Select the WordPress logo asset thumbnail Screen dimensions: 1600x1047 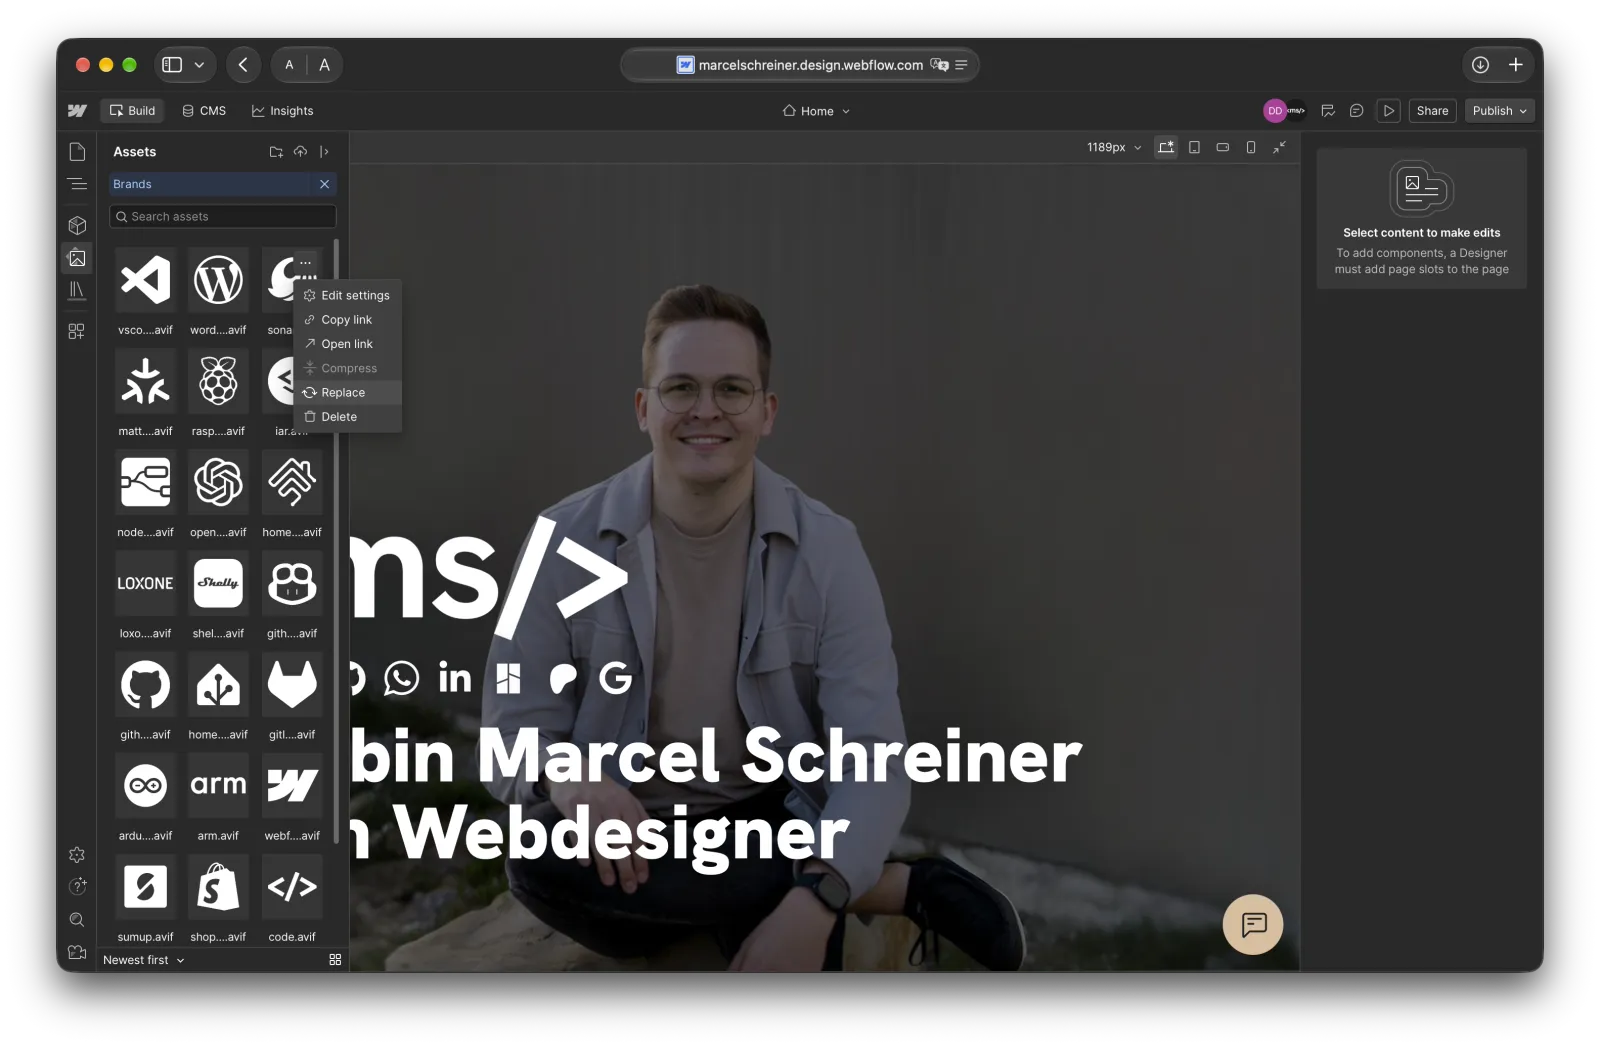218,279
